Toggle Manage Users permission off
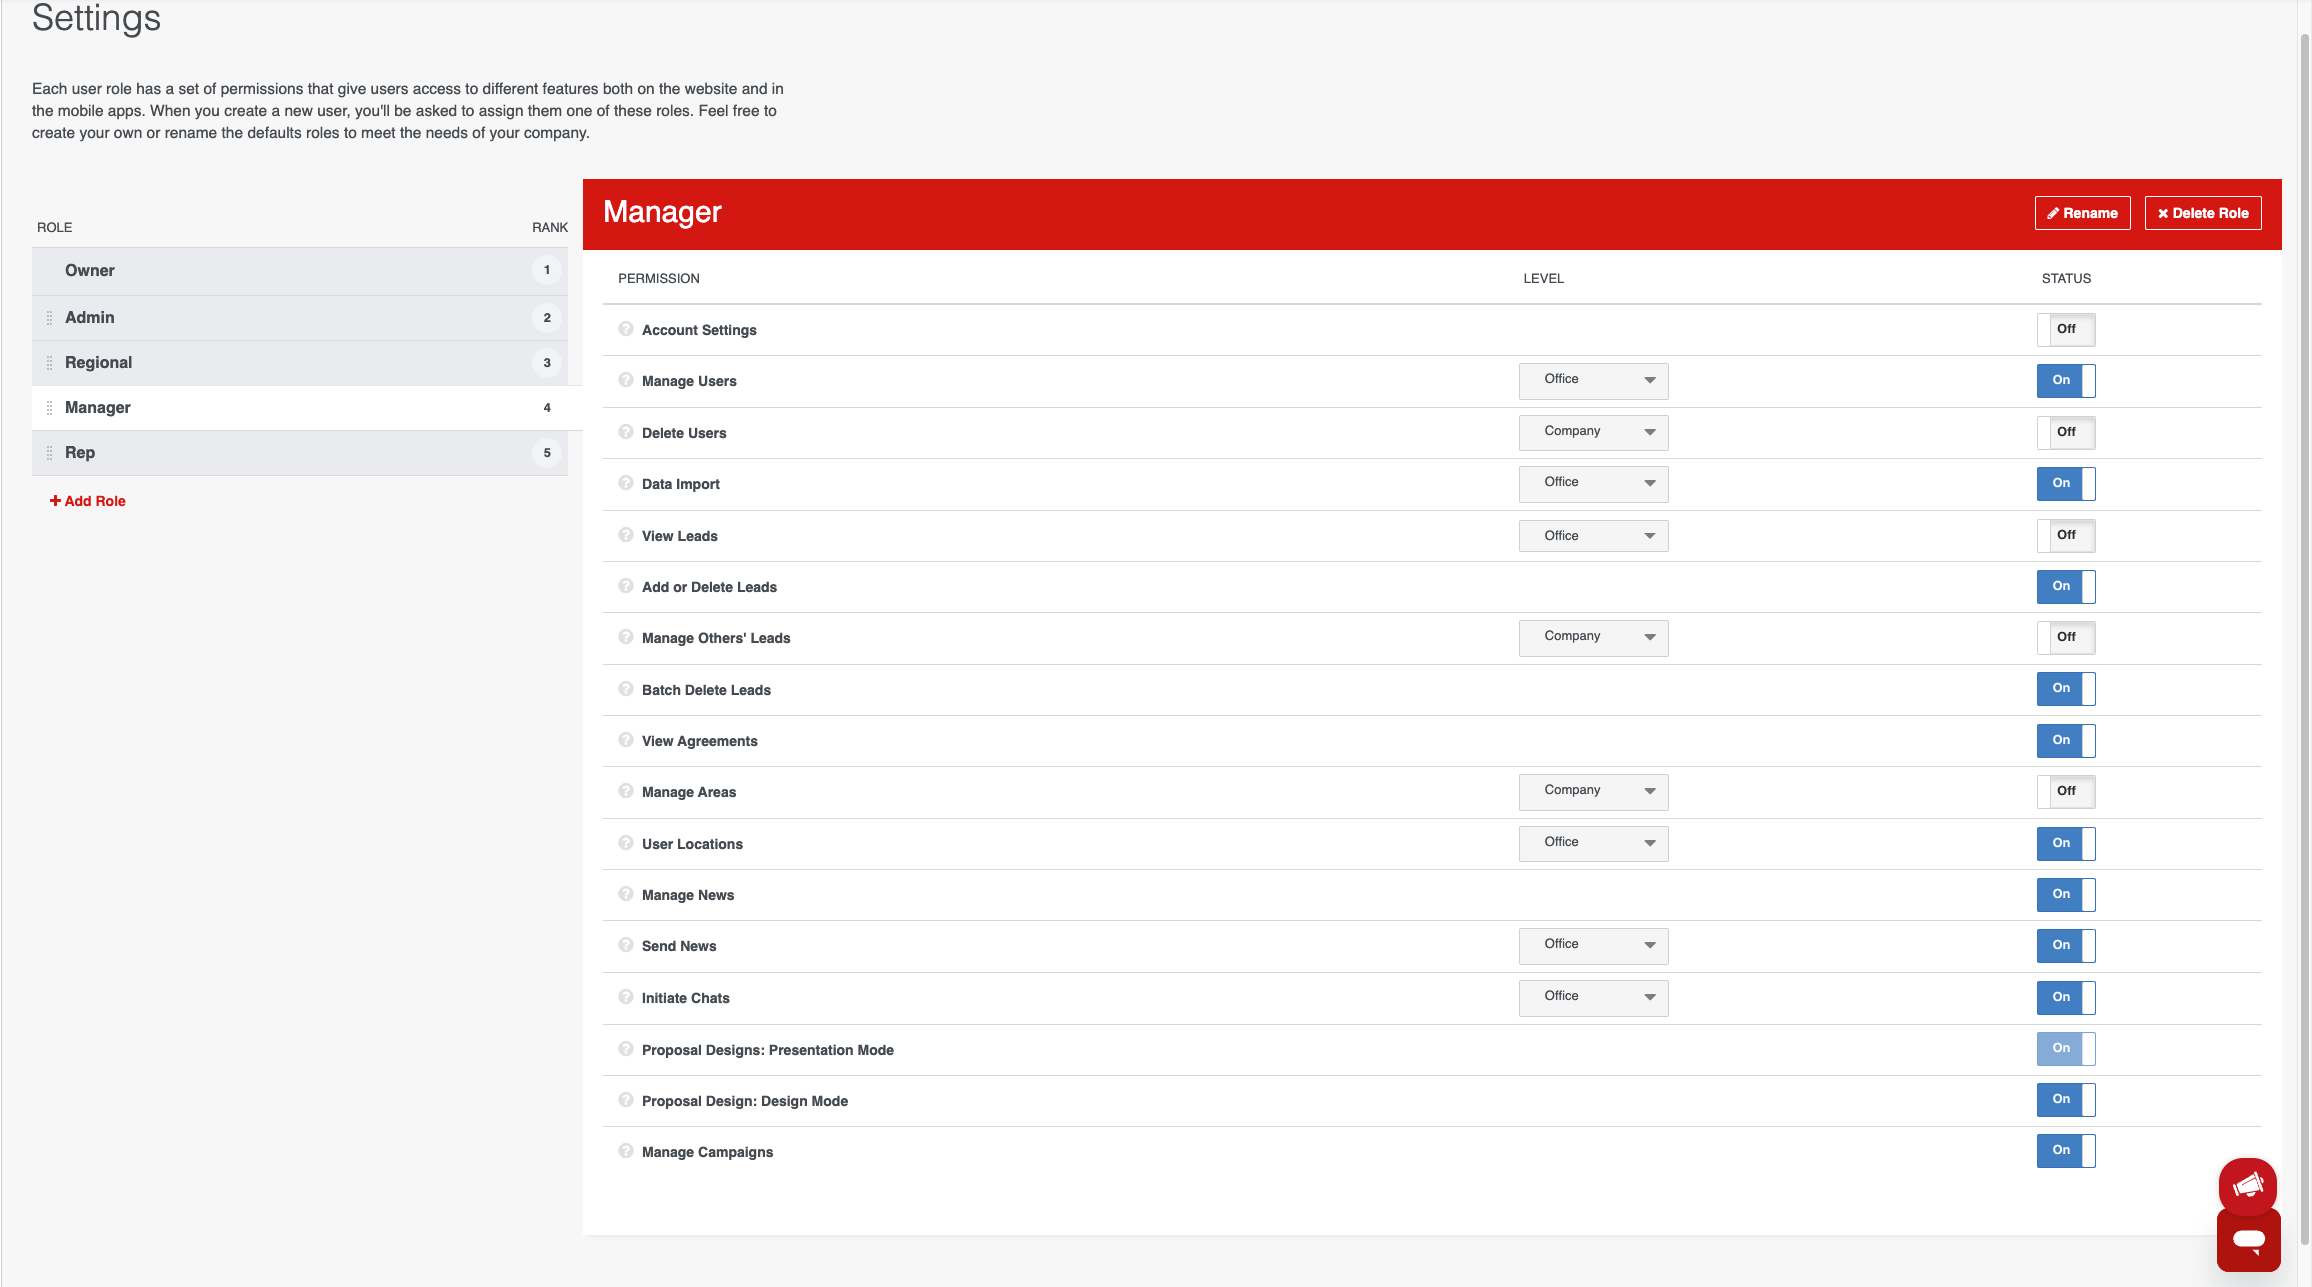2312x1287 pixels. coord(2066,380)
